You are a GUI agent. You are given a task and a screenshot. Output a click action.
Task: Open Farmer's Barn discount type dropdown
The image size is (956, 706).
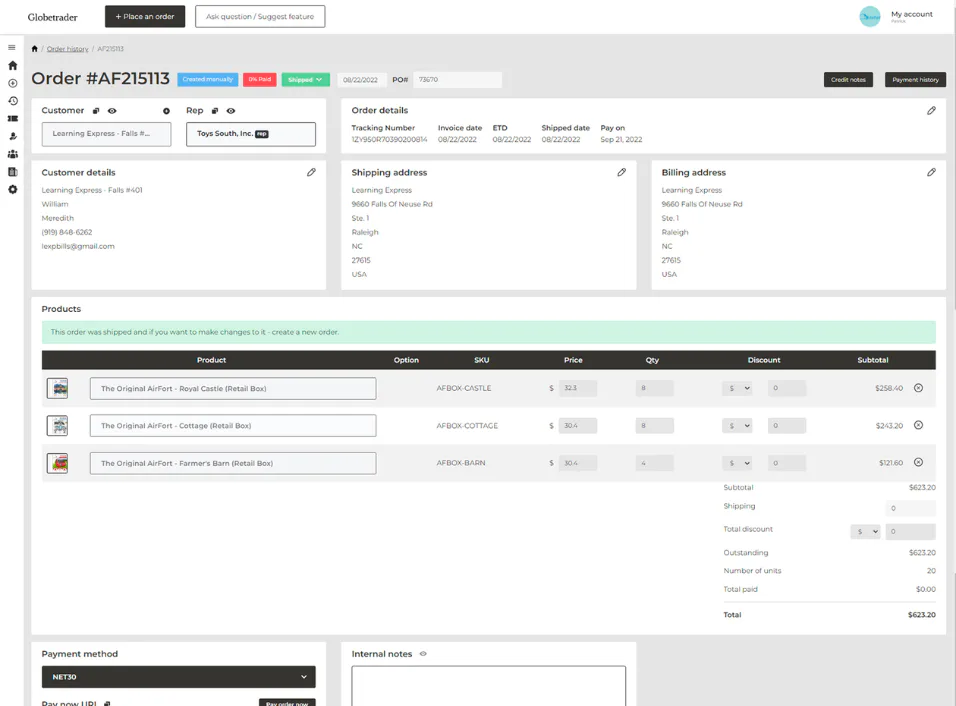coord(737,463)
